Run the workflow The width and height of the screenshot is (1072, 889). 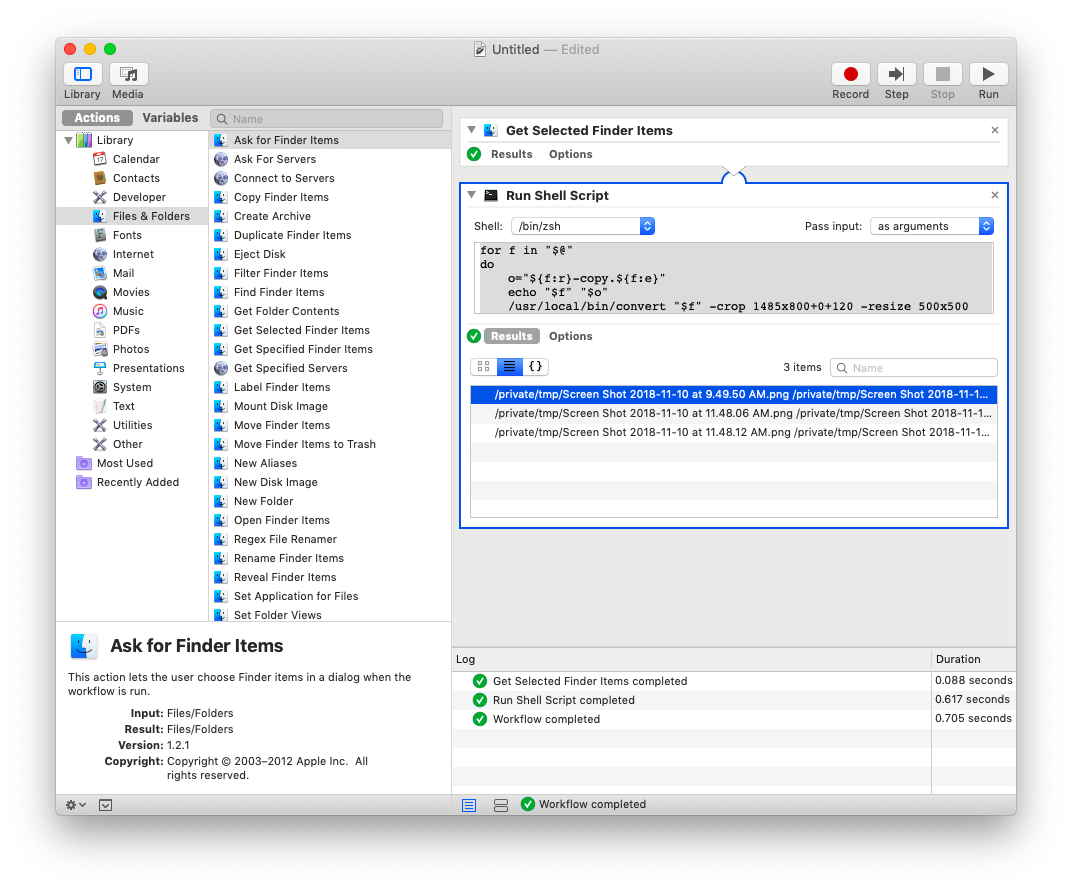pos(988,74)
